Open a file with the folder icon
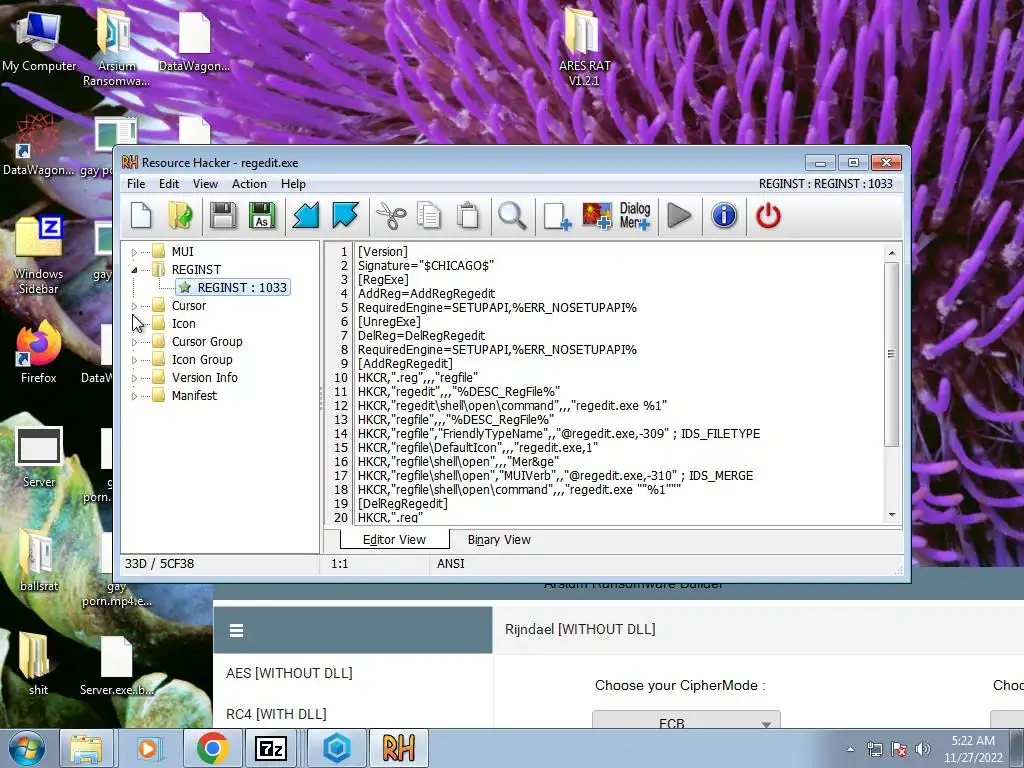 tap(180, 216)
